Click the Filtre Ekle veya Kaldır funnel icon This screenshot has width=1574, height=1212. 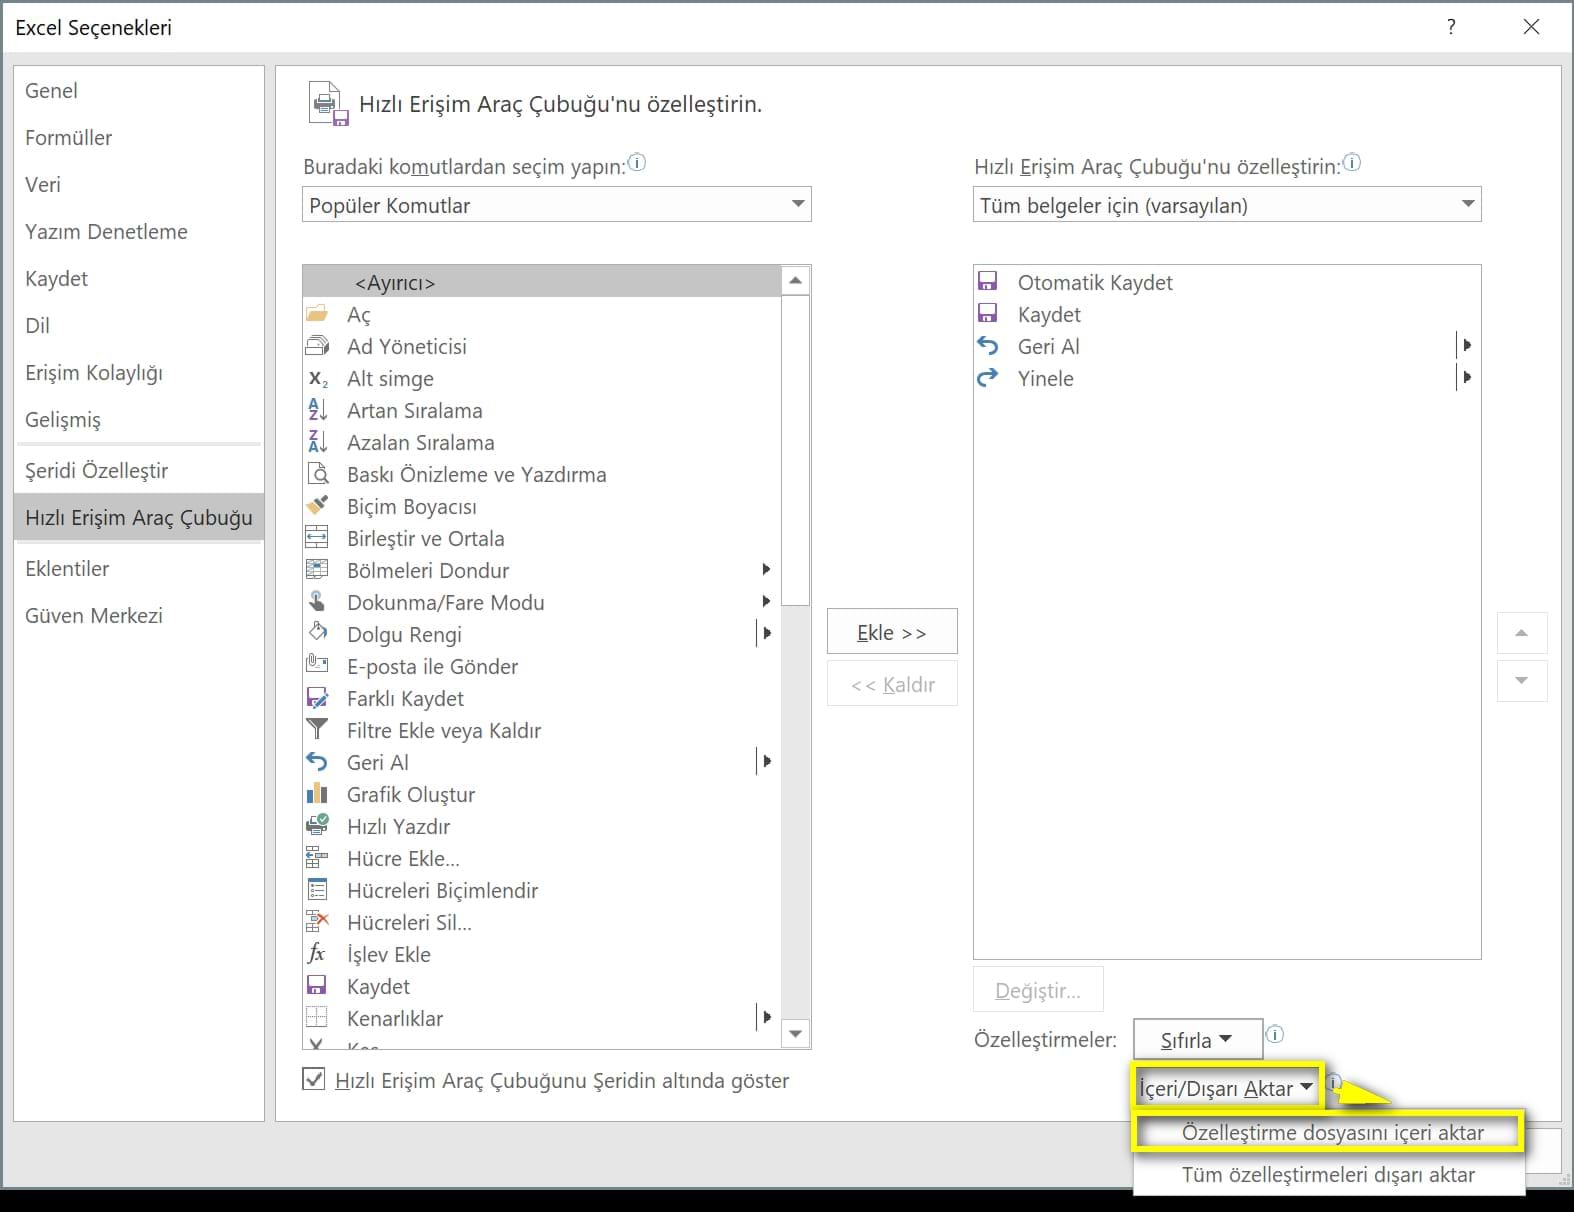317,730
